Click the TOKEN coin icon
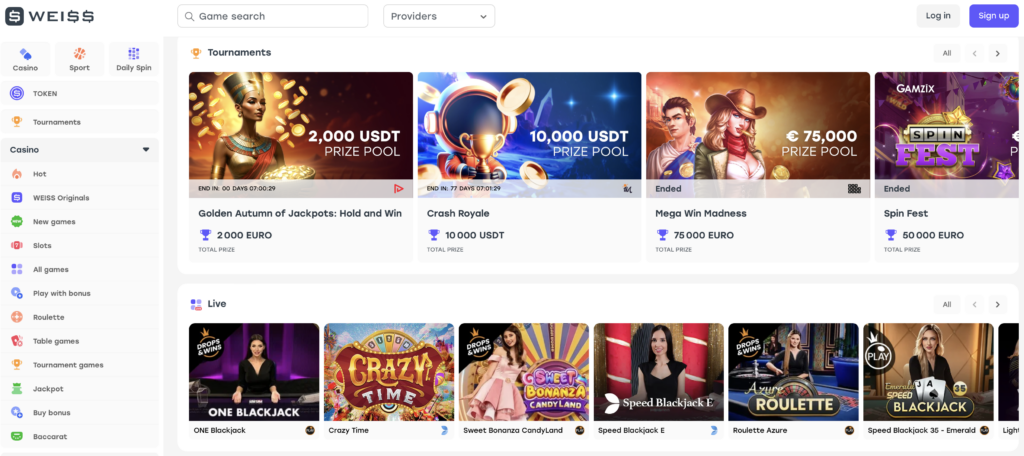1024x456 pixels. point(17,93)
